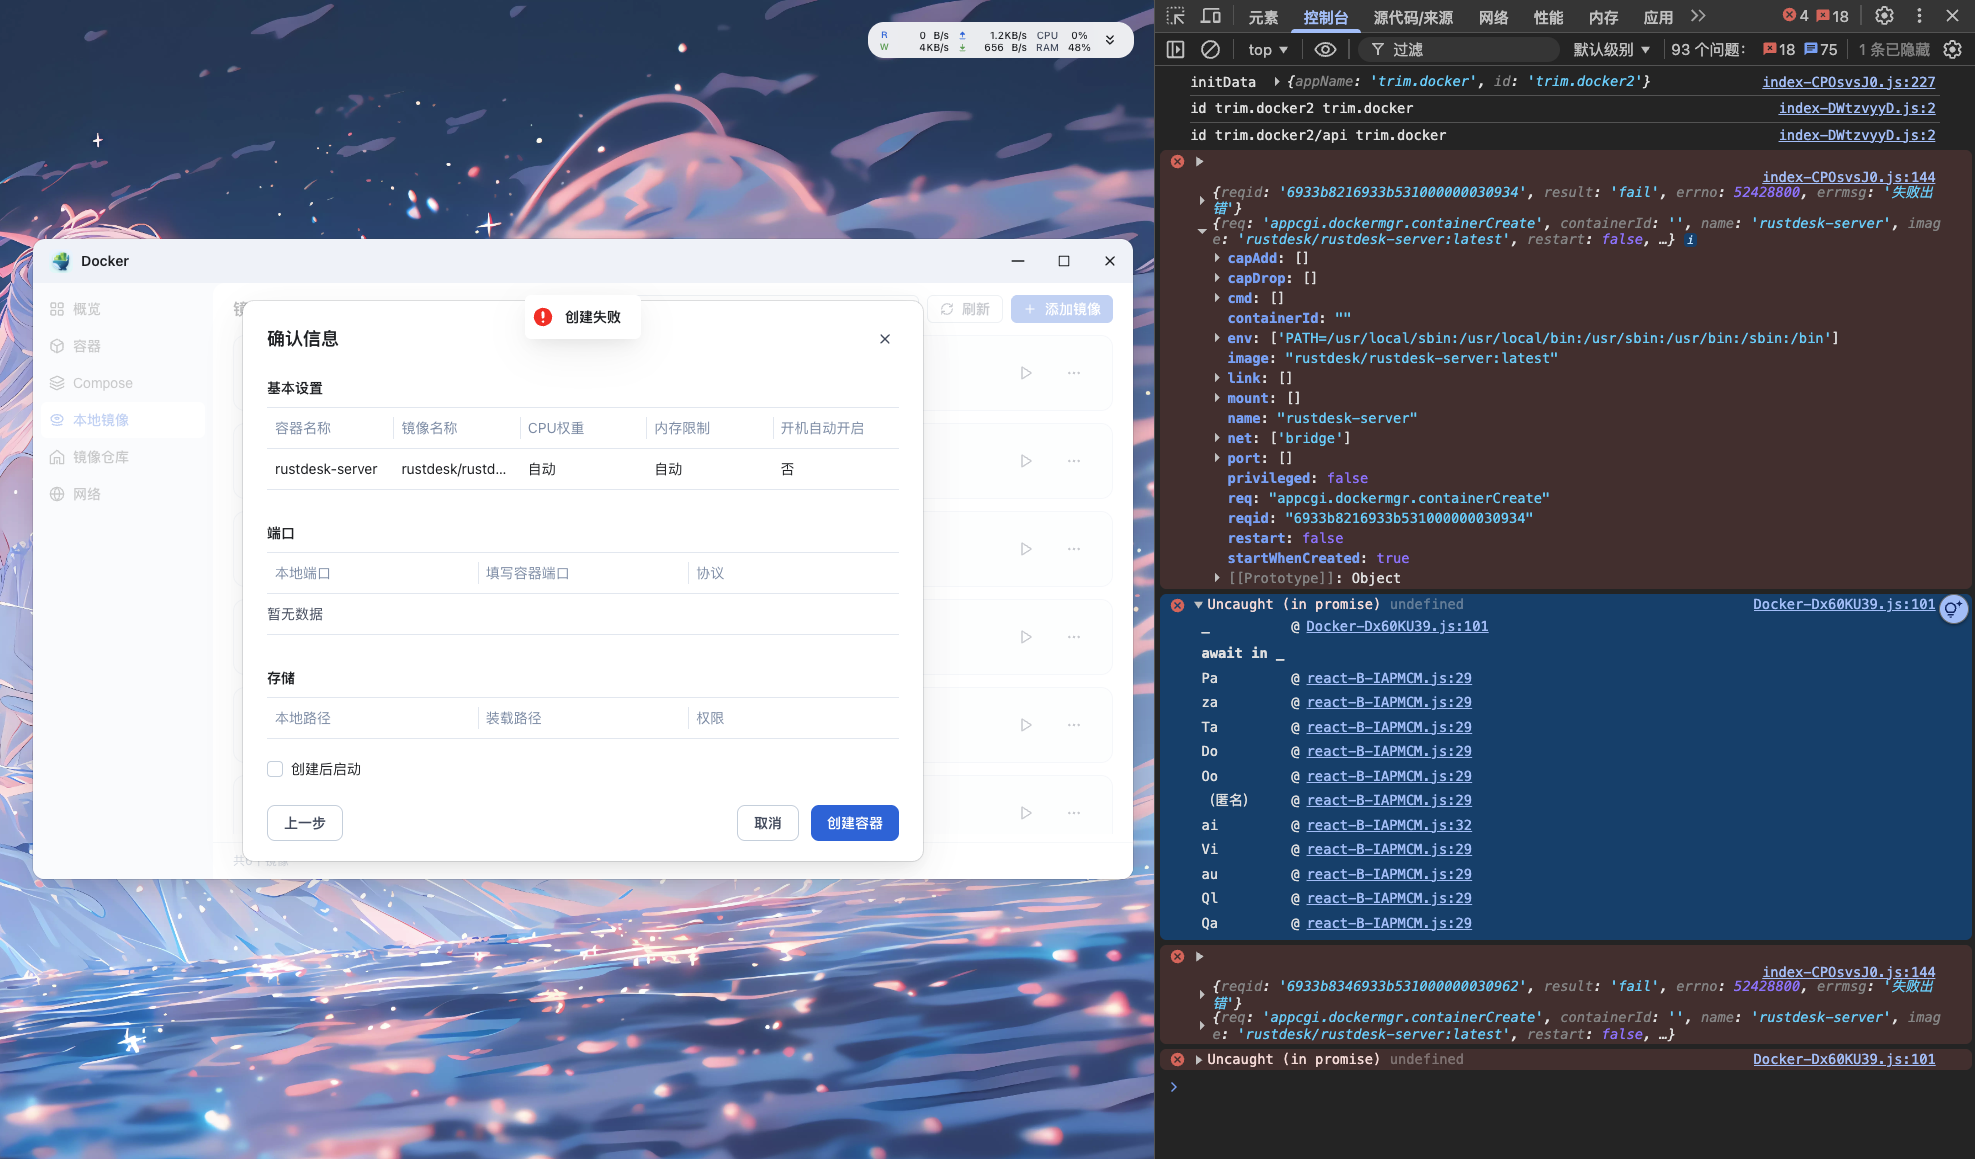Expand the capAdd array entry
1975x1159 pixels.
click(1217, 258)
